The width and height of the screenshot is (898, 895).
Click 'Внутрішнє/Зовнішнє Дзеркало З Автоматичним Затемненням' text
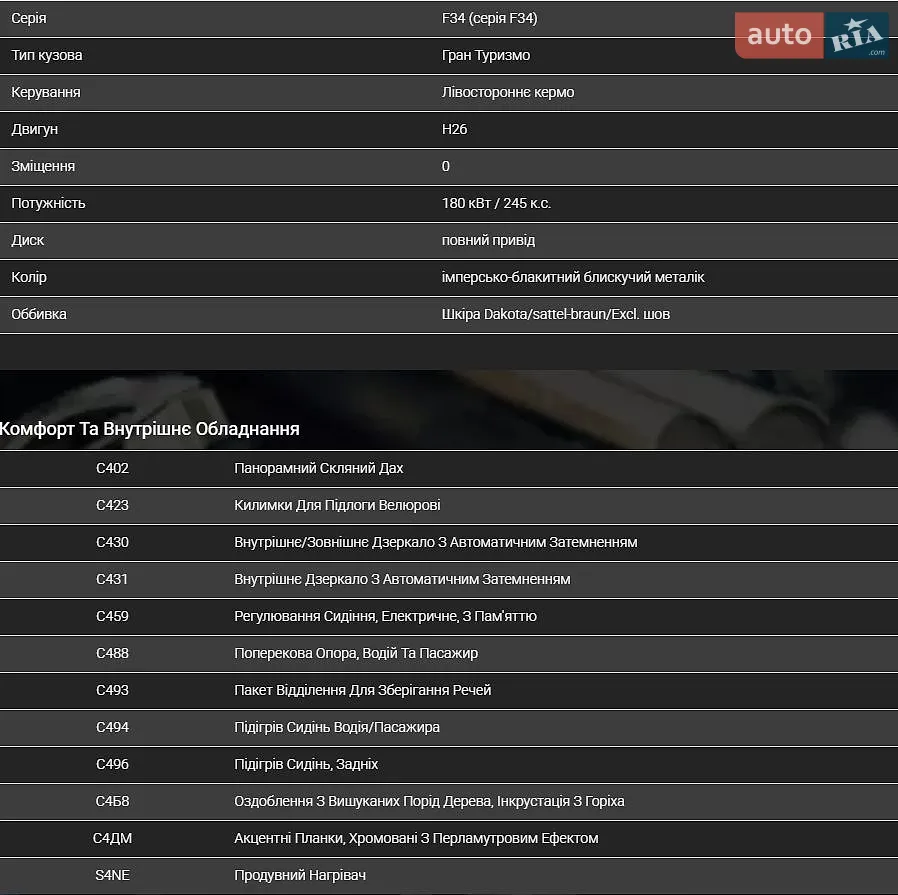(x=436, y=542)
